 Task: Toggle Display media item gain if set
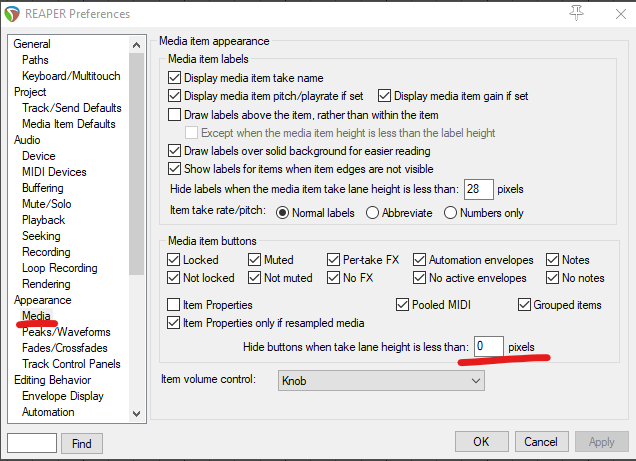384,96
